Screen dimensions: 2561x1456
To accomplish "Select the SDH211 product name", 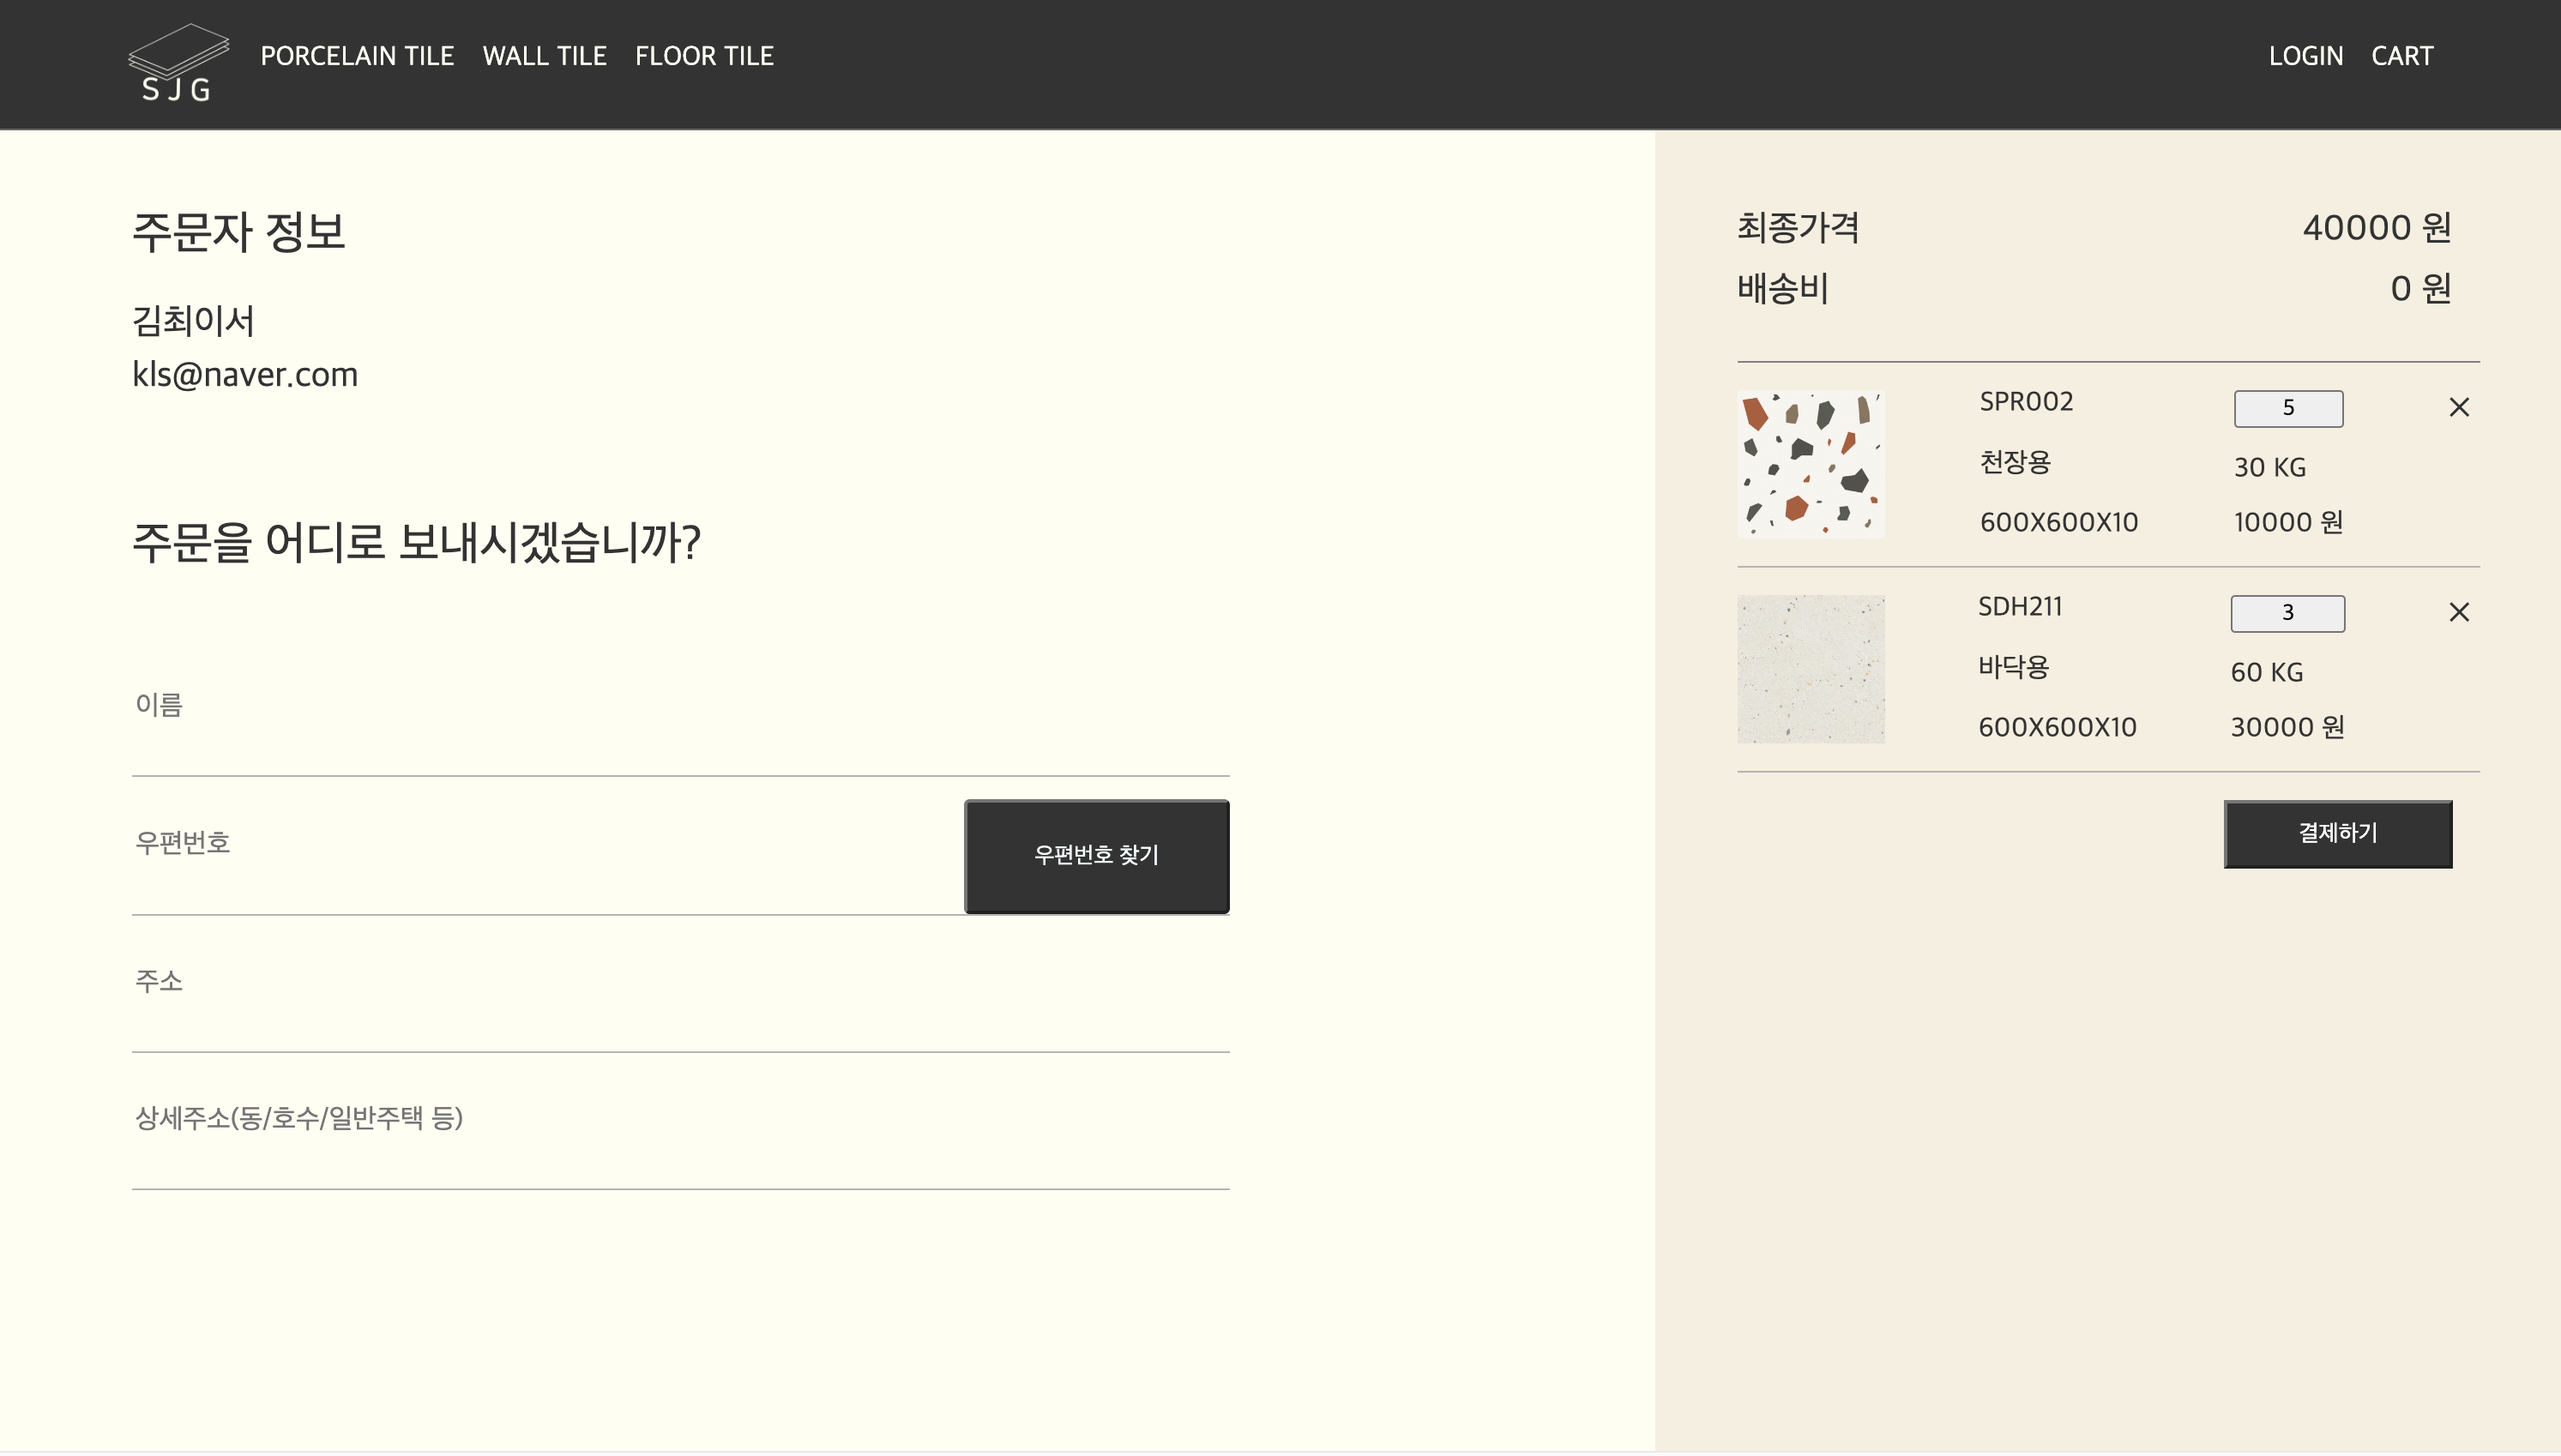I will point(2019,607).
